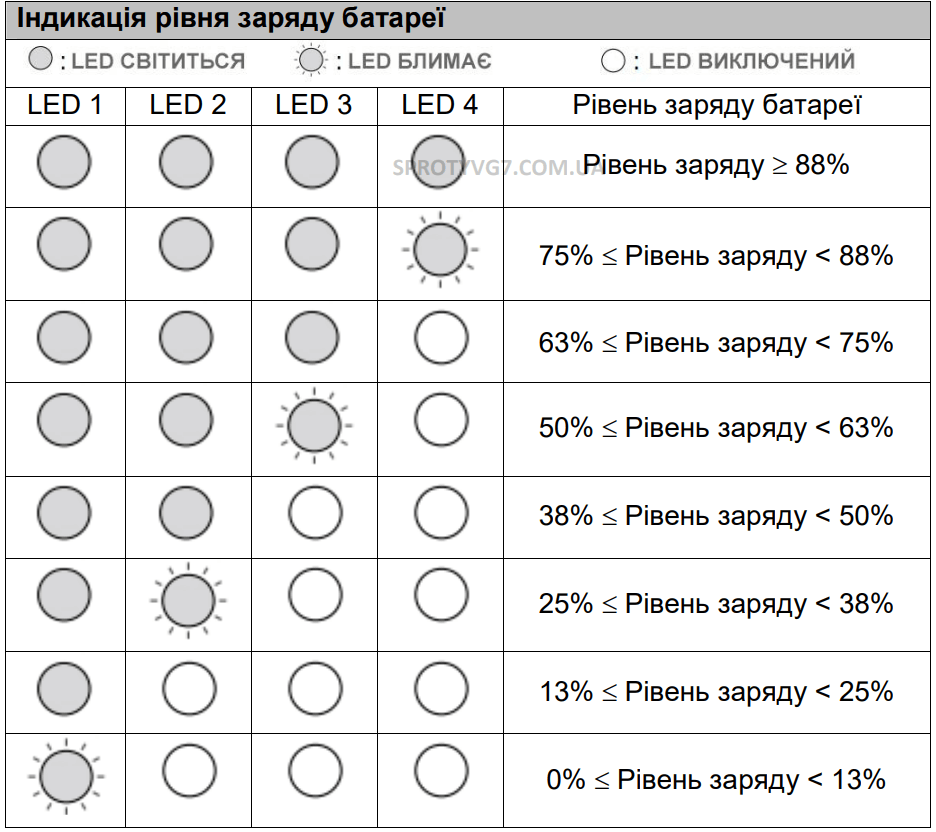Viewport: 936px width, 832px height.
Task: Click the lit LED 2 icon in 38–50% row
Action: (186, 513)
